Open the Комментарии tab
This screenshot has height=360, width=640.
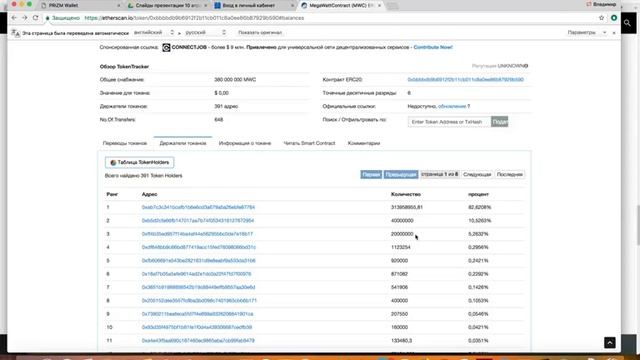tap(364, 143)
